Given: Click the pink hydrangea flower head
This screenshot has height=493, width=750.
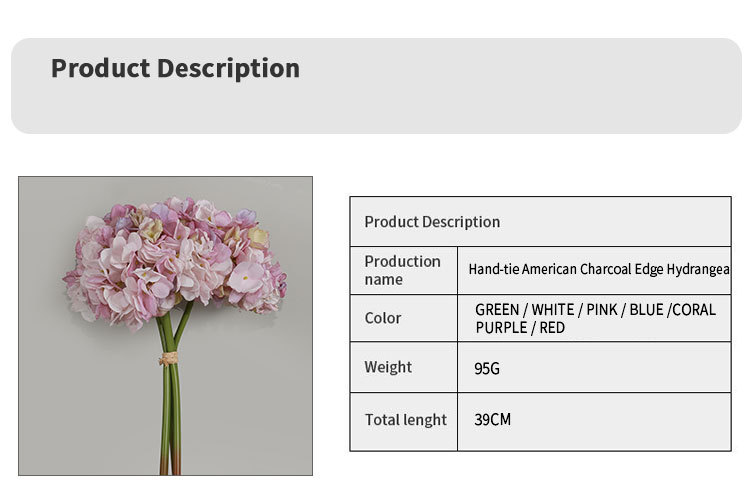Looking at the screenshot, I should click(176, 256).
